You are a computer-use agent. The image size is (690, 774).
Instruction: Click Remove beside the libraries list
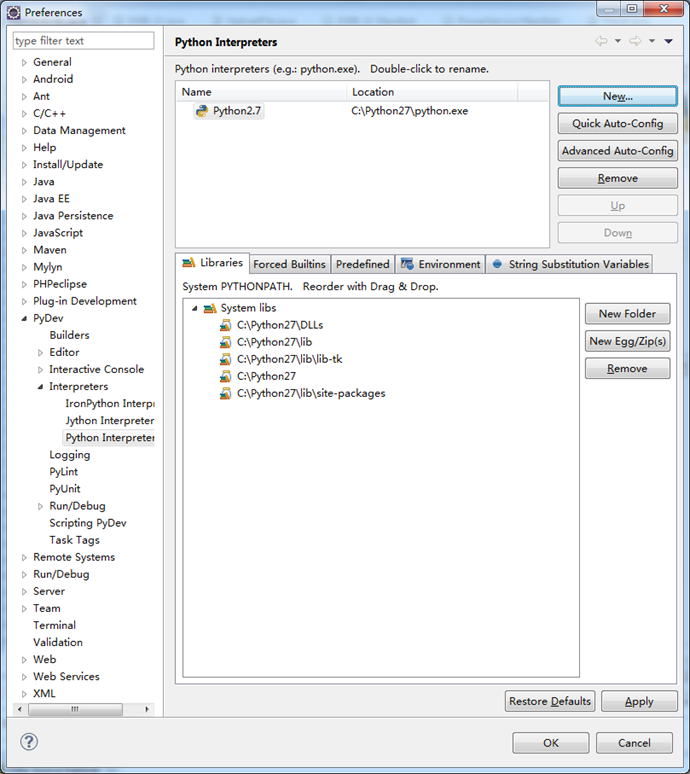click(627, 368)
